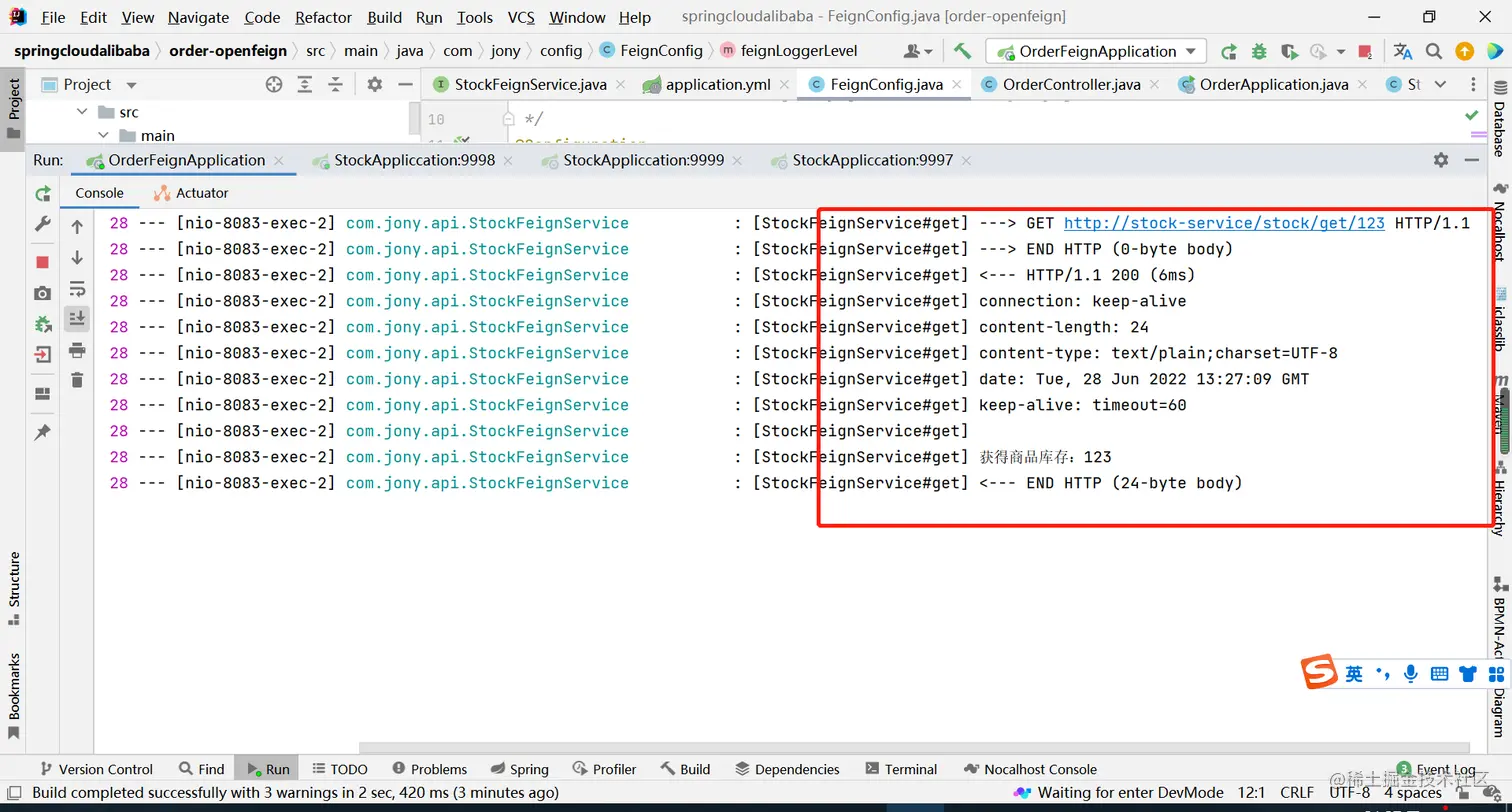The height and width of the screenshot is (812, 1512).
Task: Click the Sogou microphone voice input icon
Action: (x=1411, y=674)
